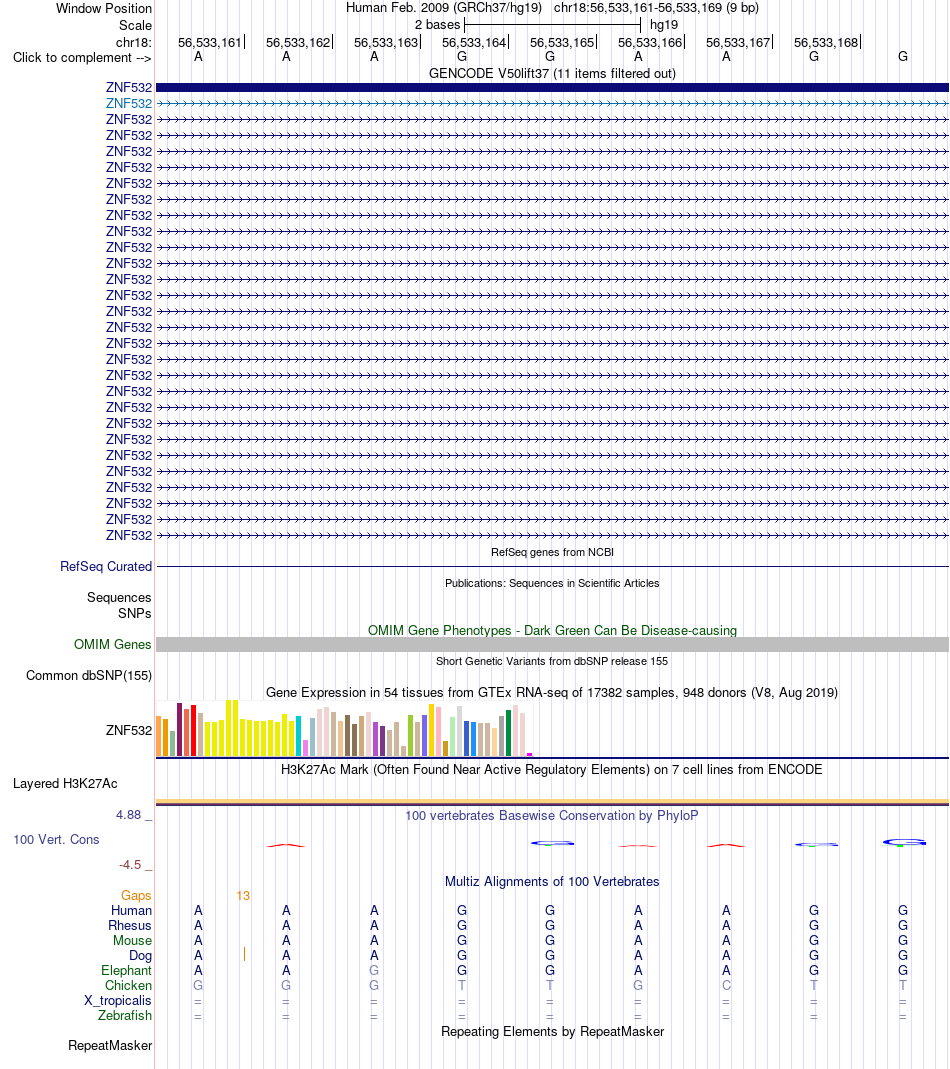Click the magenta bar in GTEx expression chart
The image size is (950, 1069).
[530, 754]
